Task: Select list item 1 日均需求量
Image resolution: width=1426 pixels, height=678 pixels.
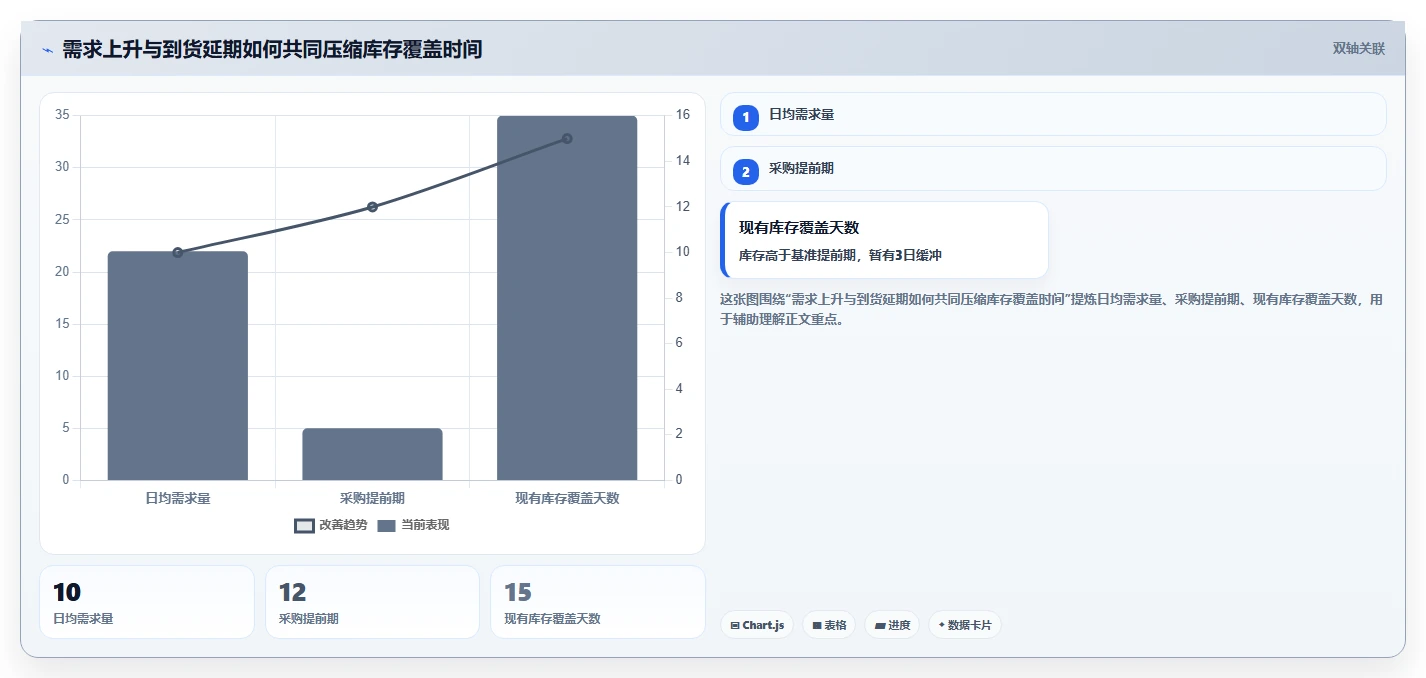Action: (1053, 114)
